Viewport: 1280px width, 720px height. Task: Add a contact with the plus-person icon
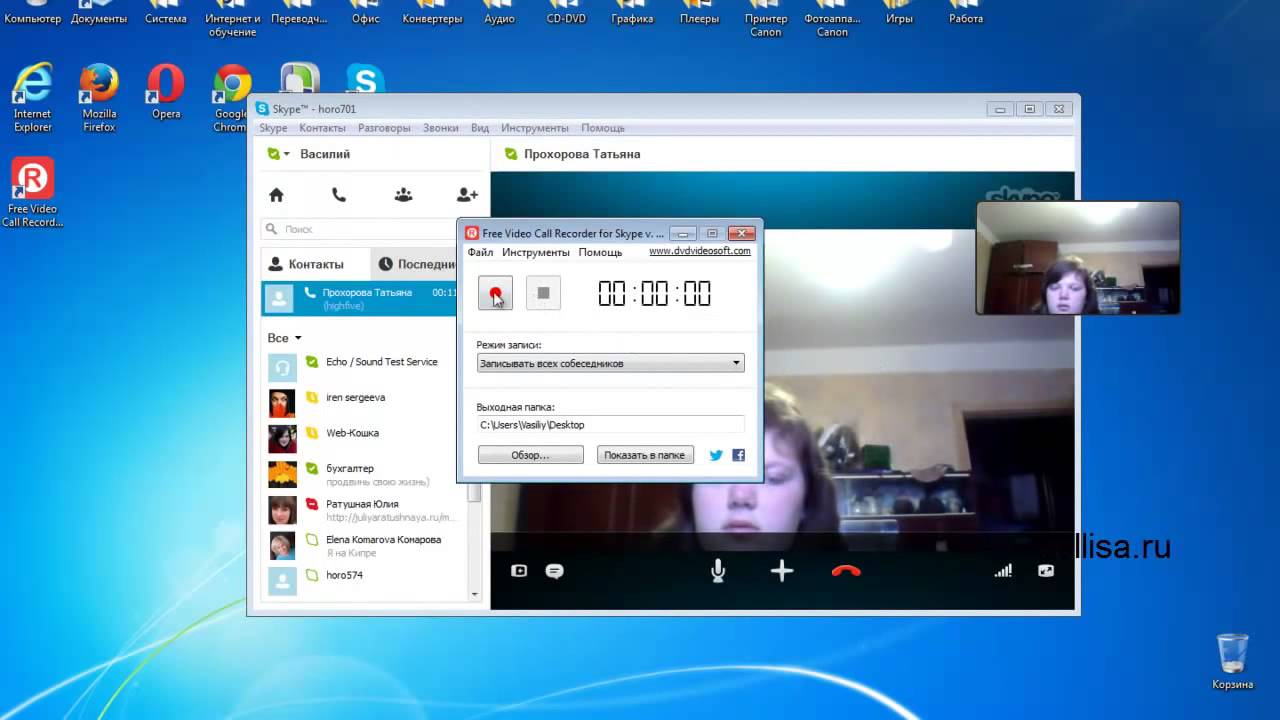coord(467,195)
